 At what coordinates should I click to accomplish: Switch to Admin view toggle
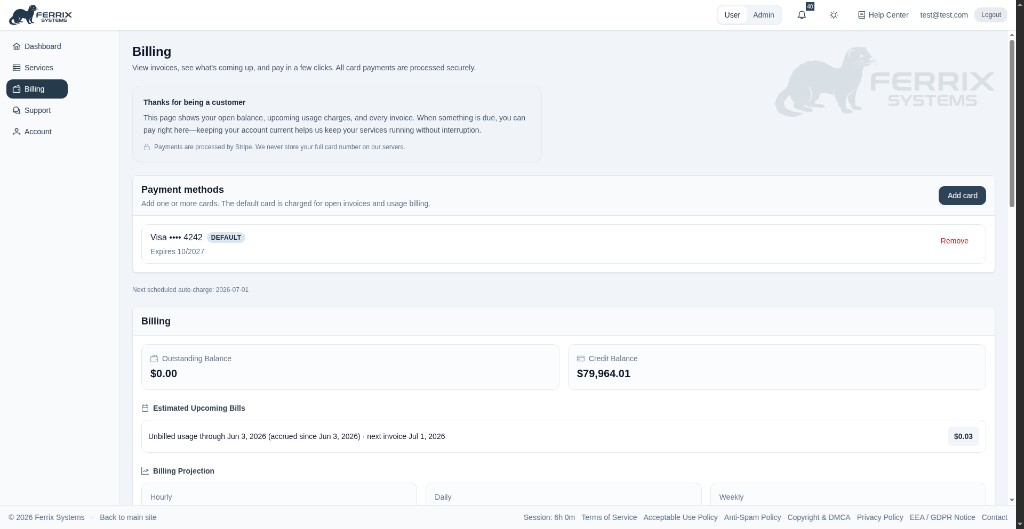[763, 15]
